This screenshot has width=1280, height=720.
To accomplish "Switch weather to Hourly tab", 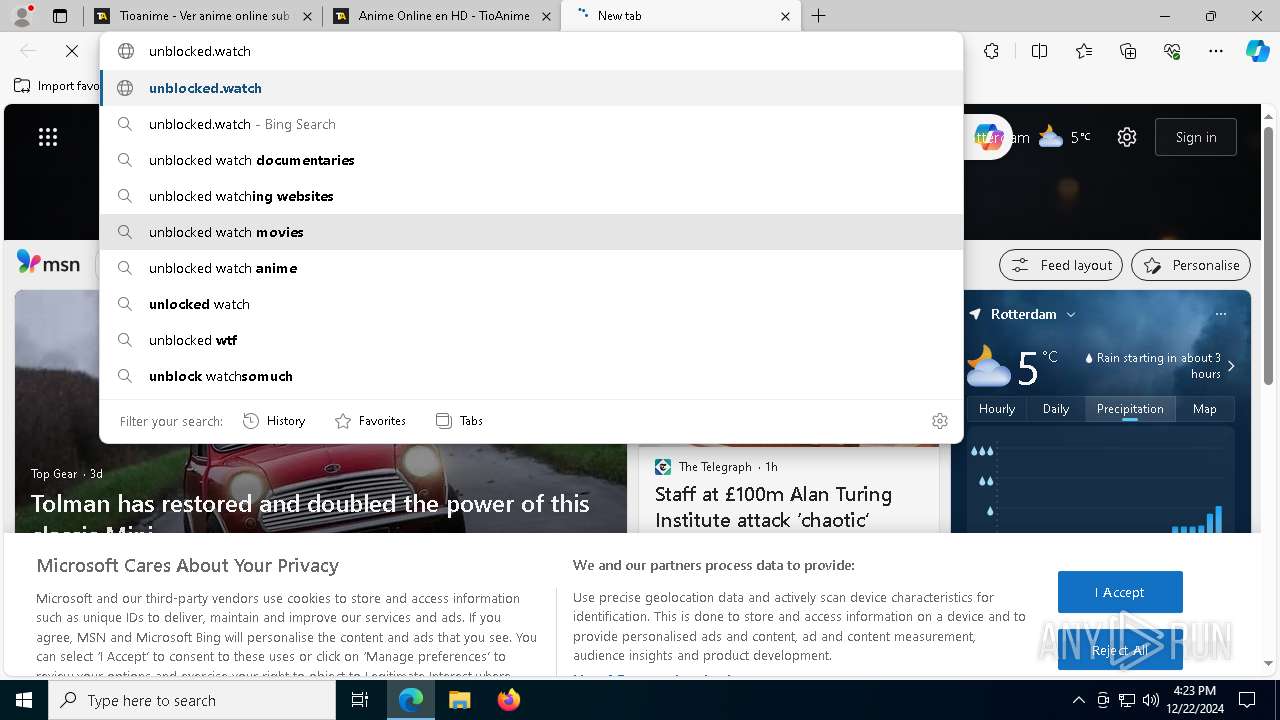I will pyautogui.click(x=997, y=408).
